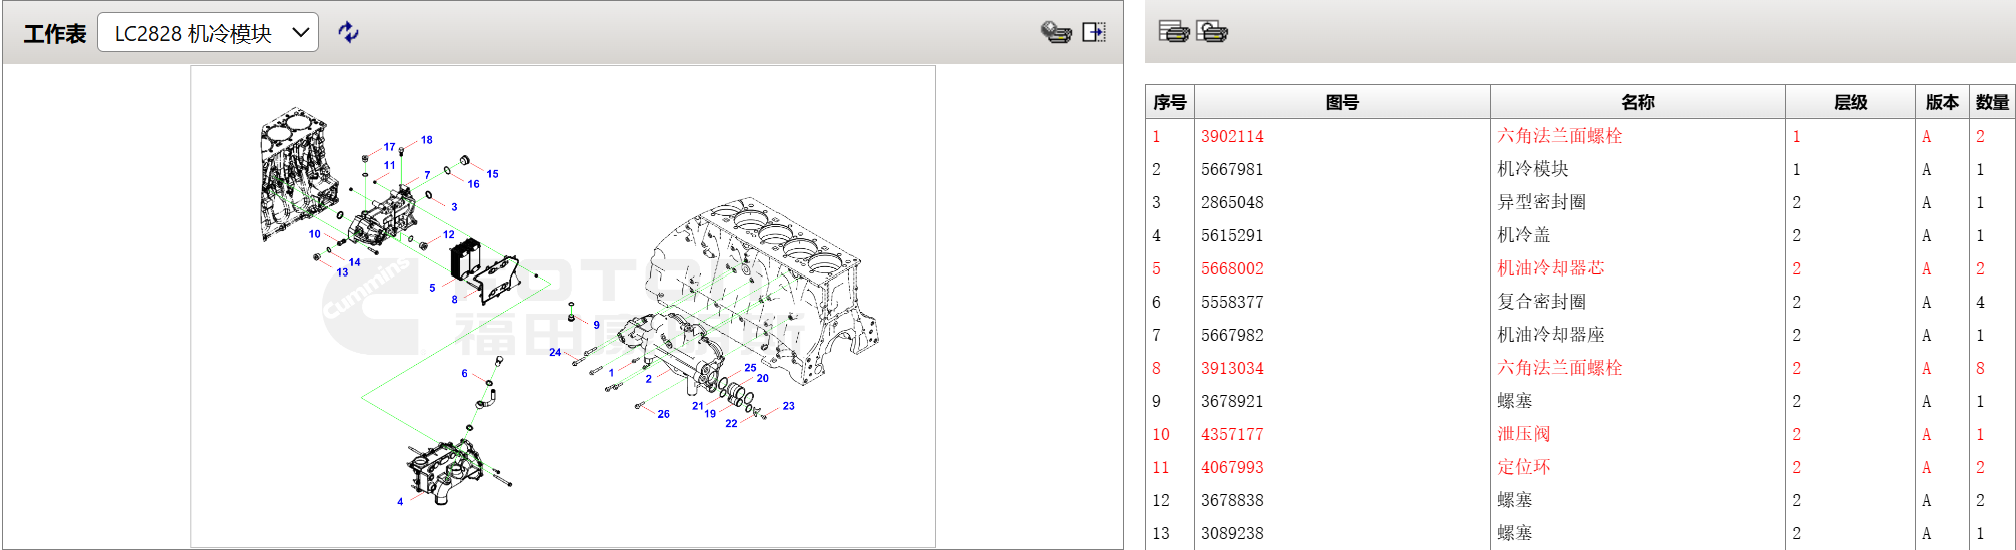Screen dimensions: 2016x550
Task: Click the 定位环 part name
Action: coord(1523,467)
